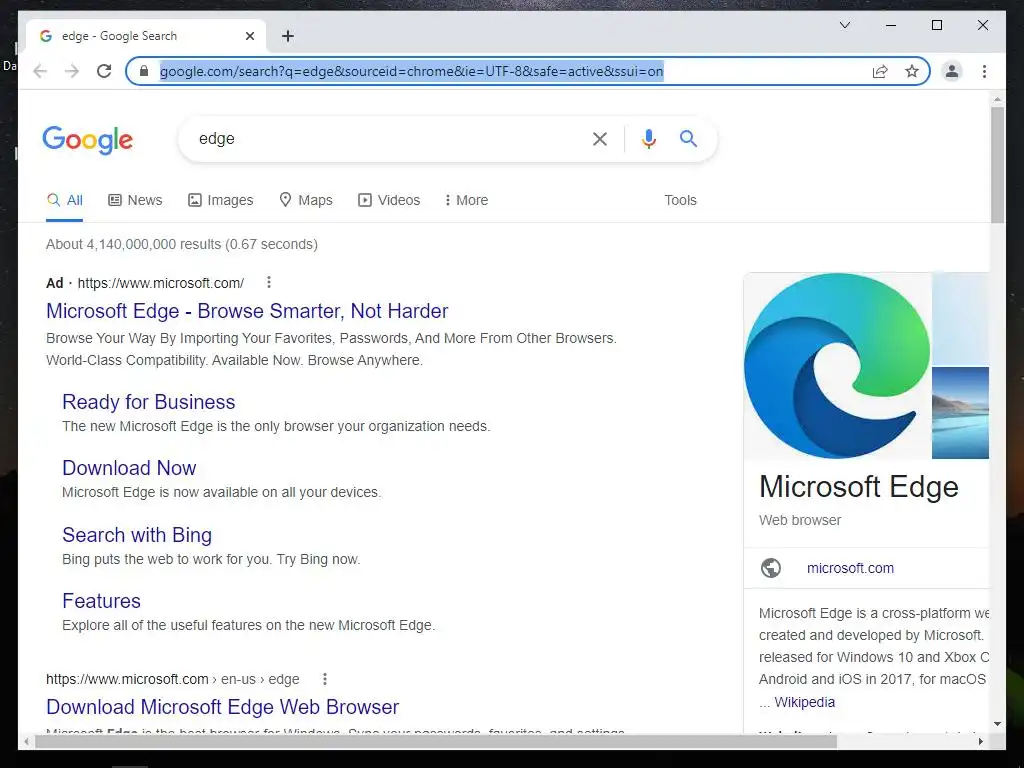Click the 'Web browser' subtitle
Screen dimensions: 1024x768
800,520
